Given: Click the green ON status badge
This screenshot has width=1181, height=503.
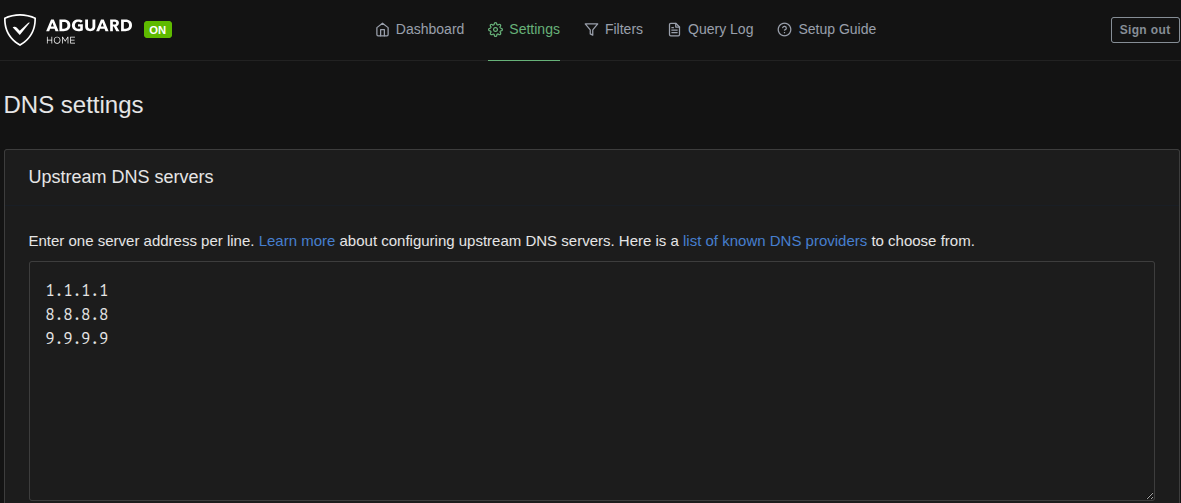Looking at the screenshot, I should click(158, 30).
